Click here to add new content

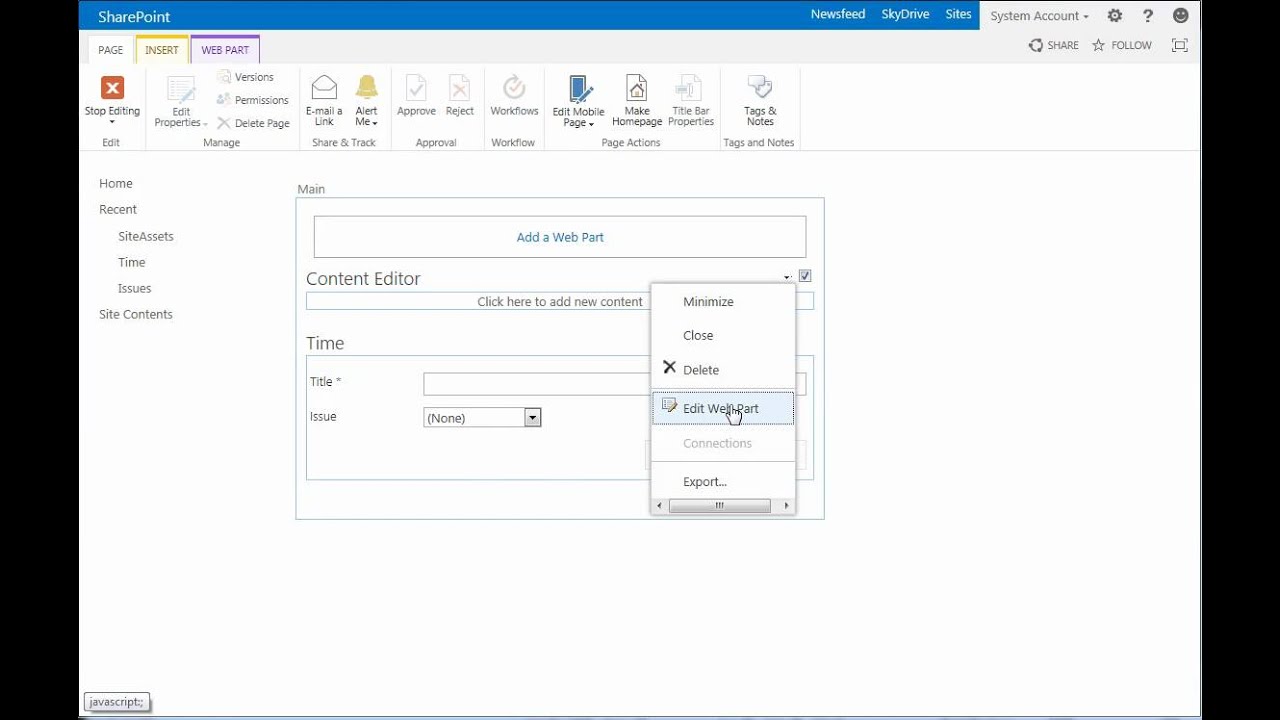coord(560,302)
